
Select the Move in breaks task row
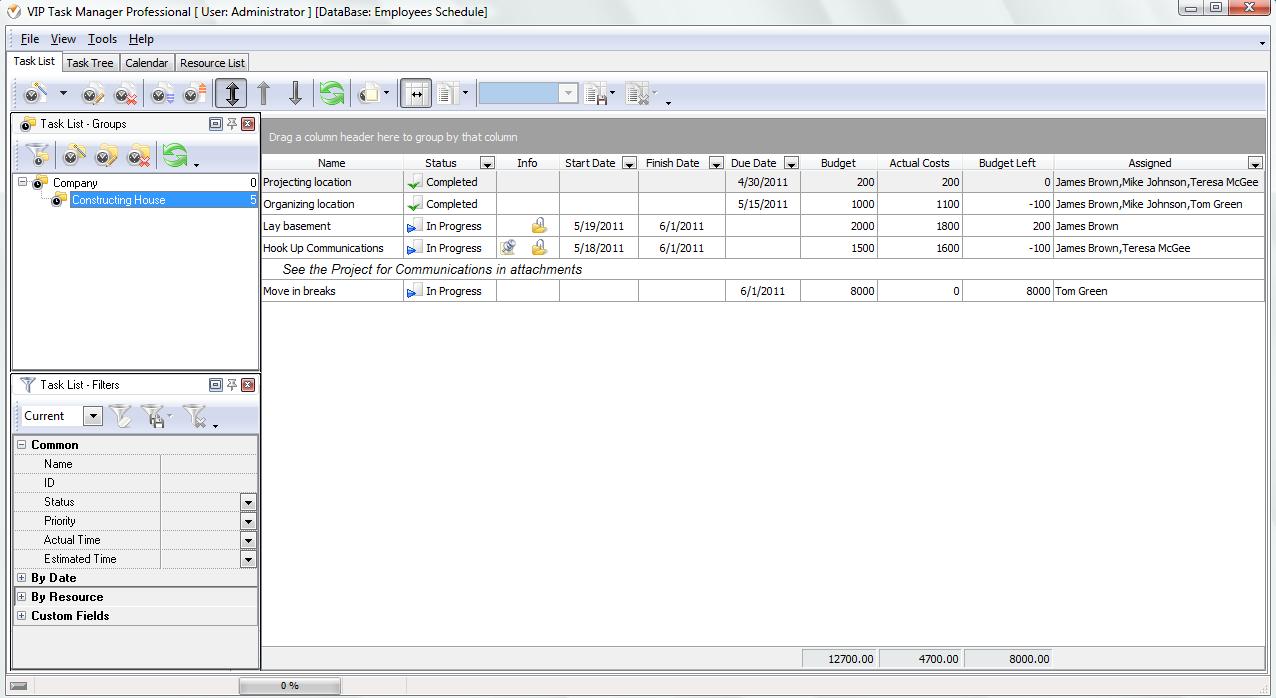coord(330,291)
